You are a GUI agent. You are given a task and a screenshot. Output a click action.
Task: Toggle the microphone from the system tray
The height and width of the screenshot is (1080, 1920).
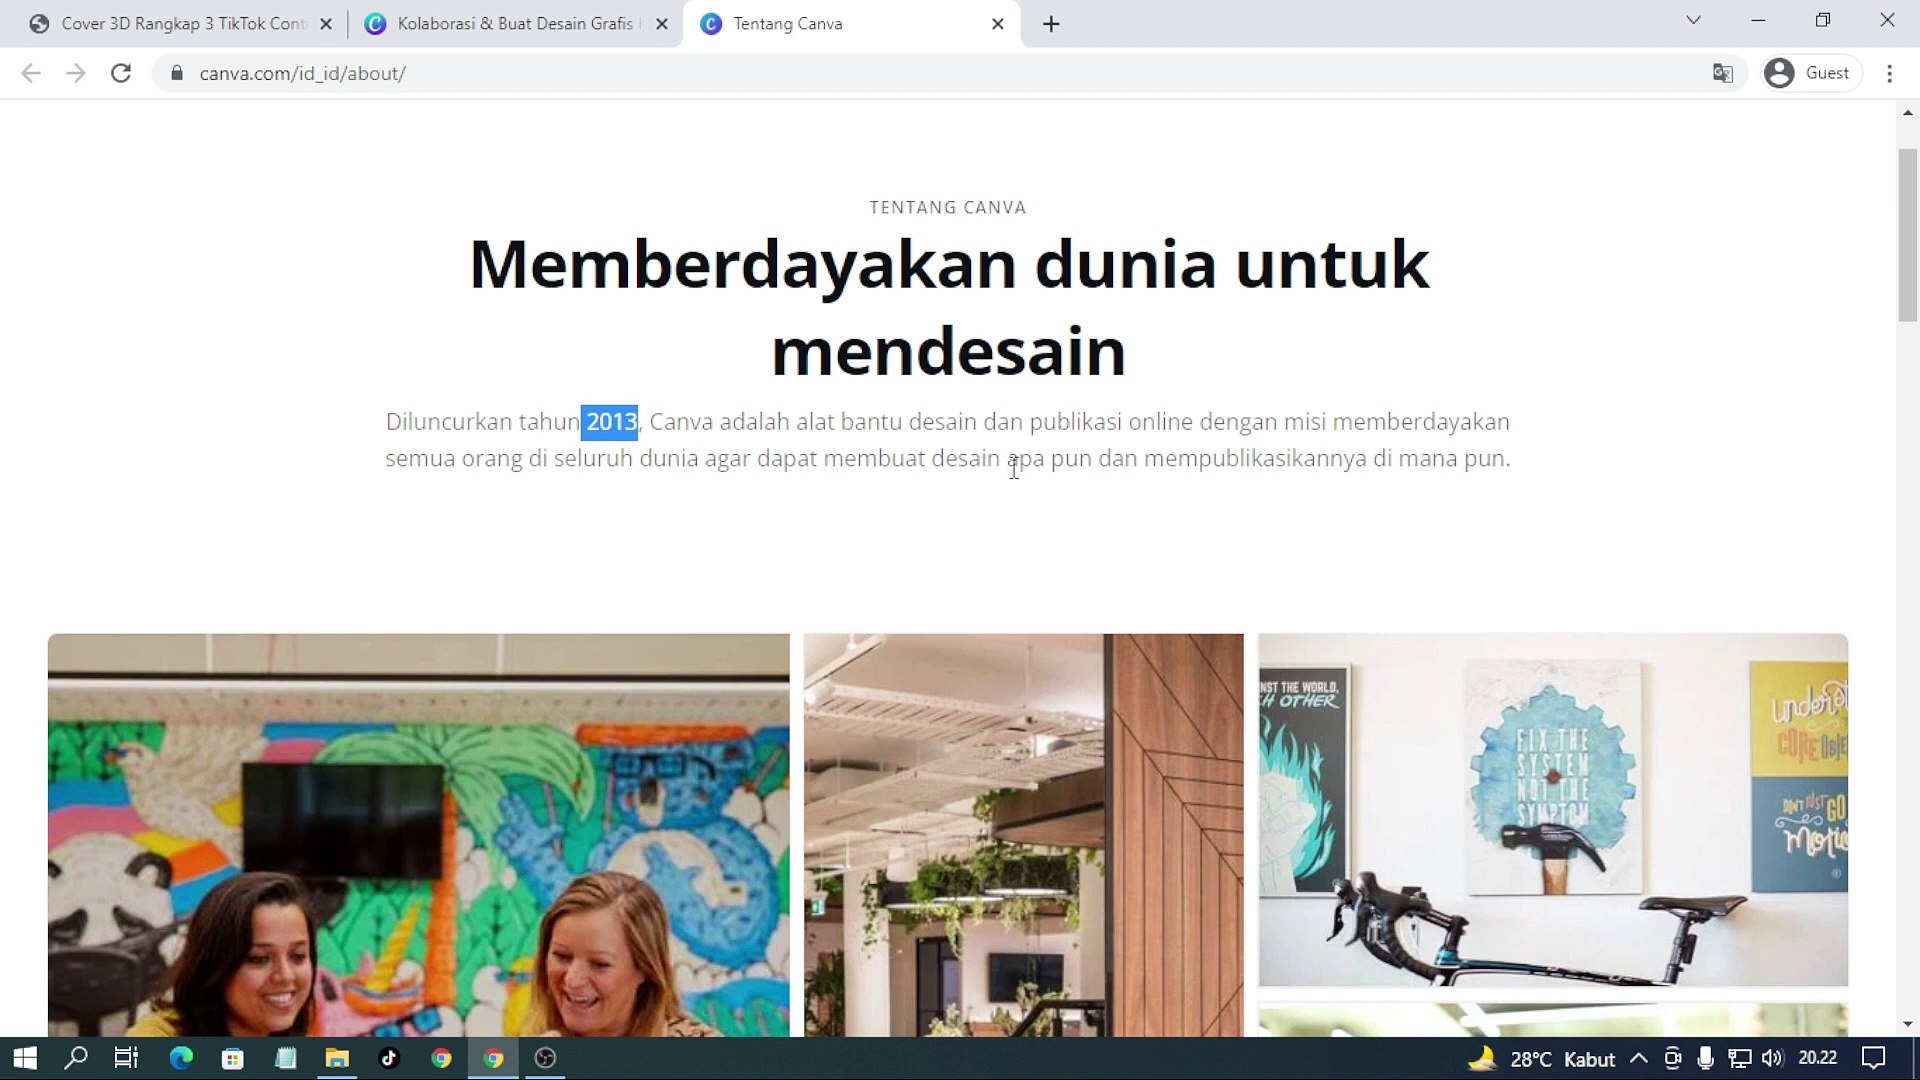[x=1705, y=1058]
